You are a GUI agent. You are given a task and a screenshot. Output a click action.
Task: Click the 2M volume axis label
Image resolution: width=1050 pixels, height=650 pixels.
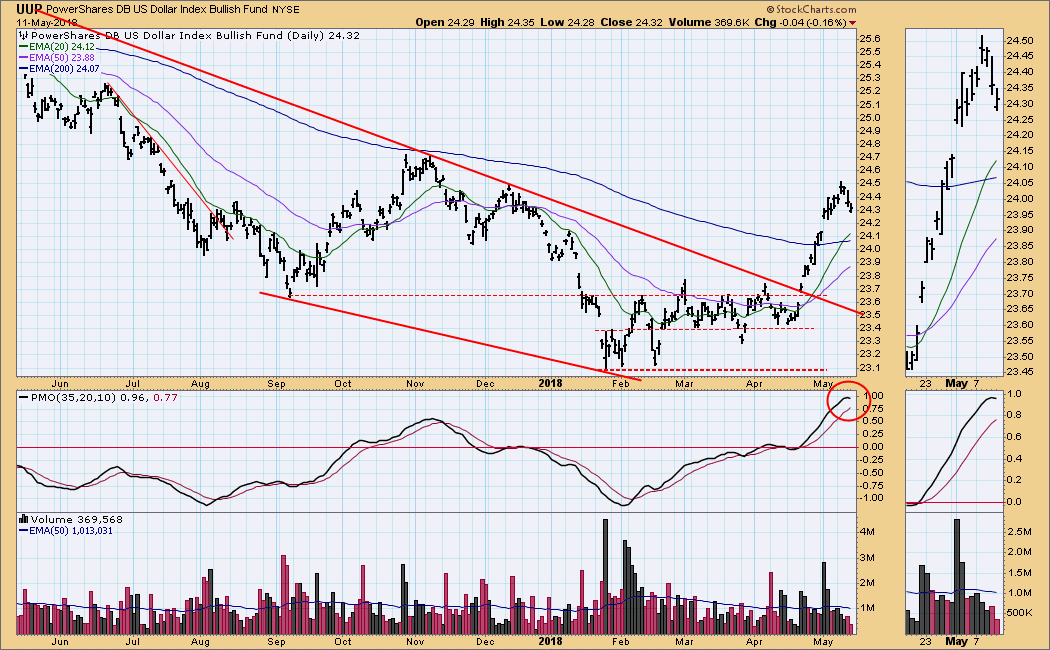tap(867, 582)
